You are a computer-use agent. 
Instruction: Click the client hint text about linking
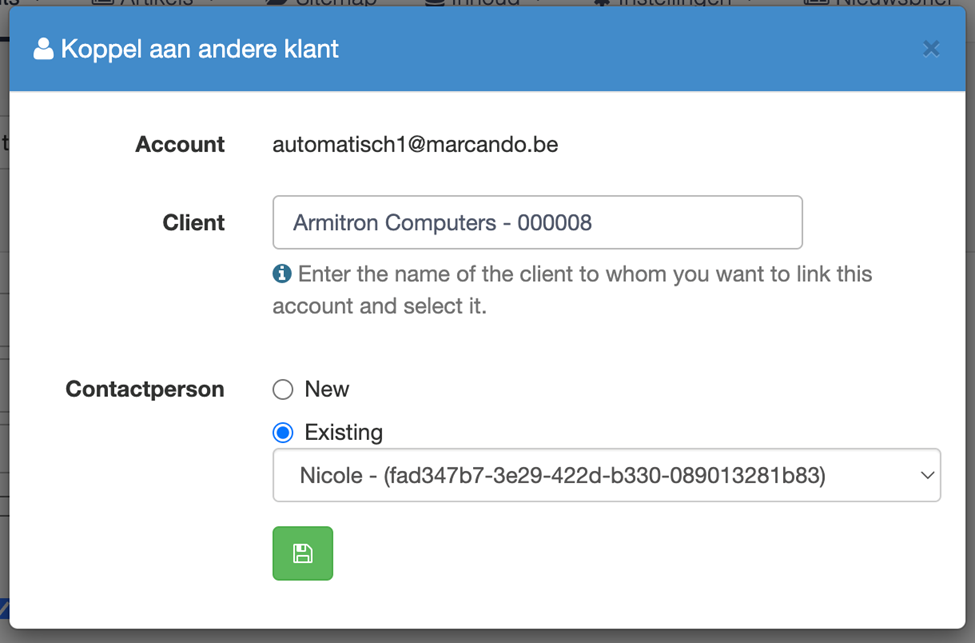572,290
